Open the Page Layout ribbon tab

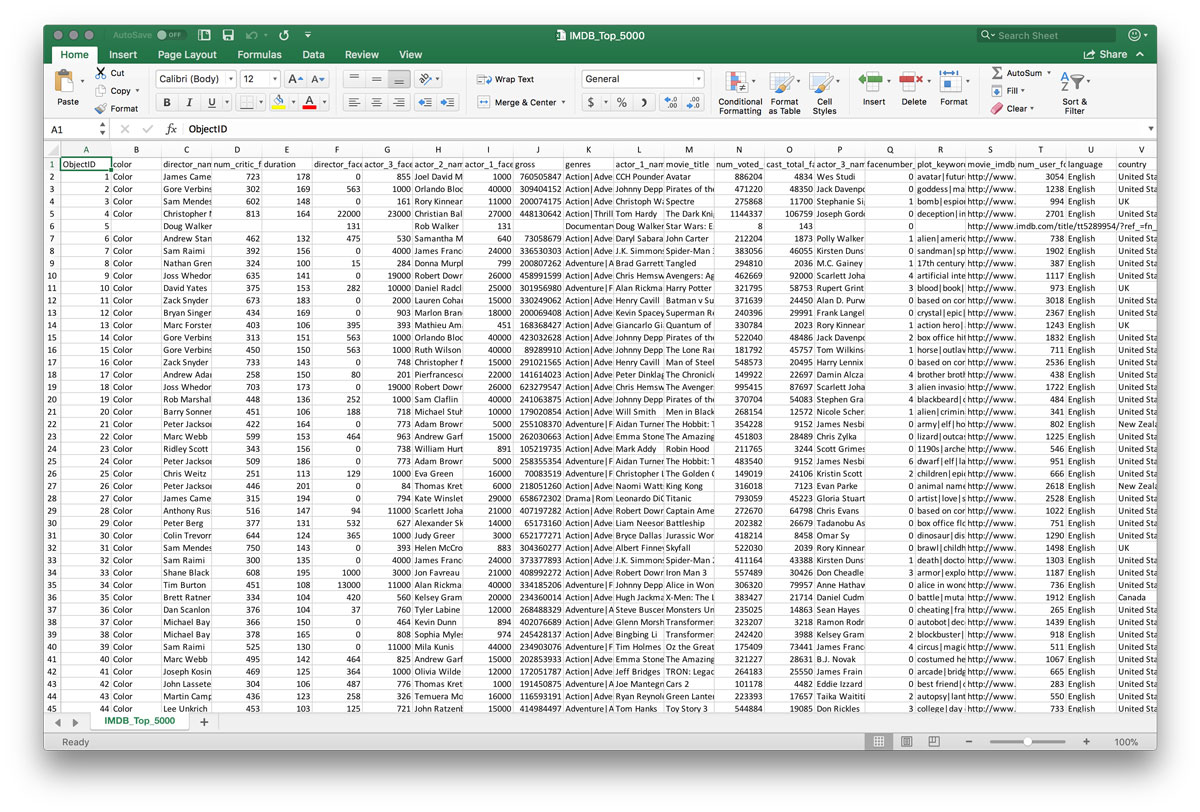click(x=187, y=55)
